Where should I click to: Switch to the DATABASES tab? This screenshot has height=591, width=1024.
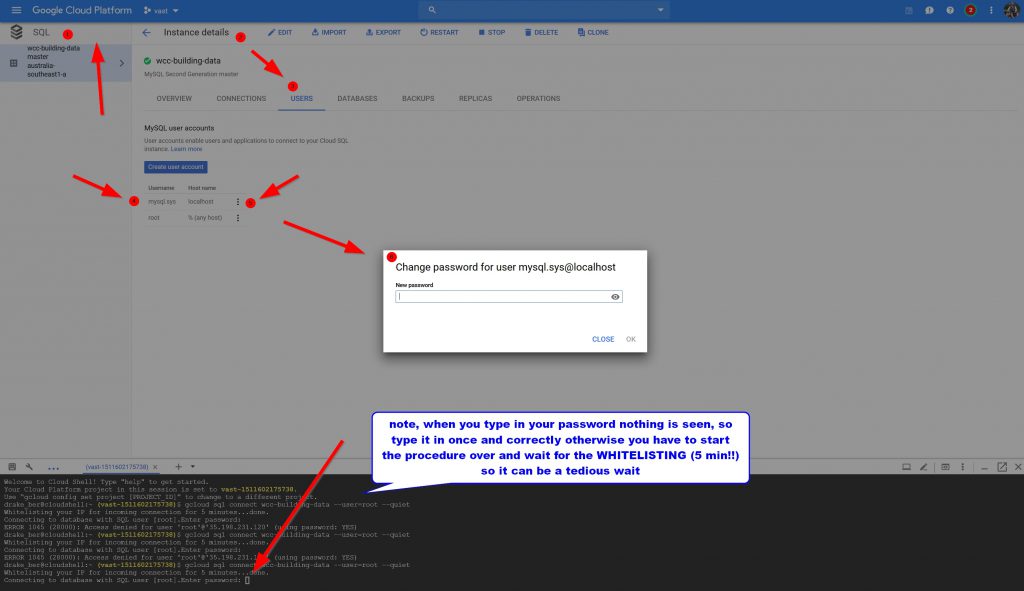point(357,99)
